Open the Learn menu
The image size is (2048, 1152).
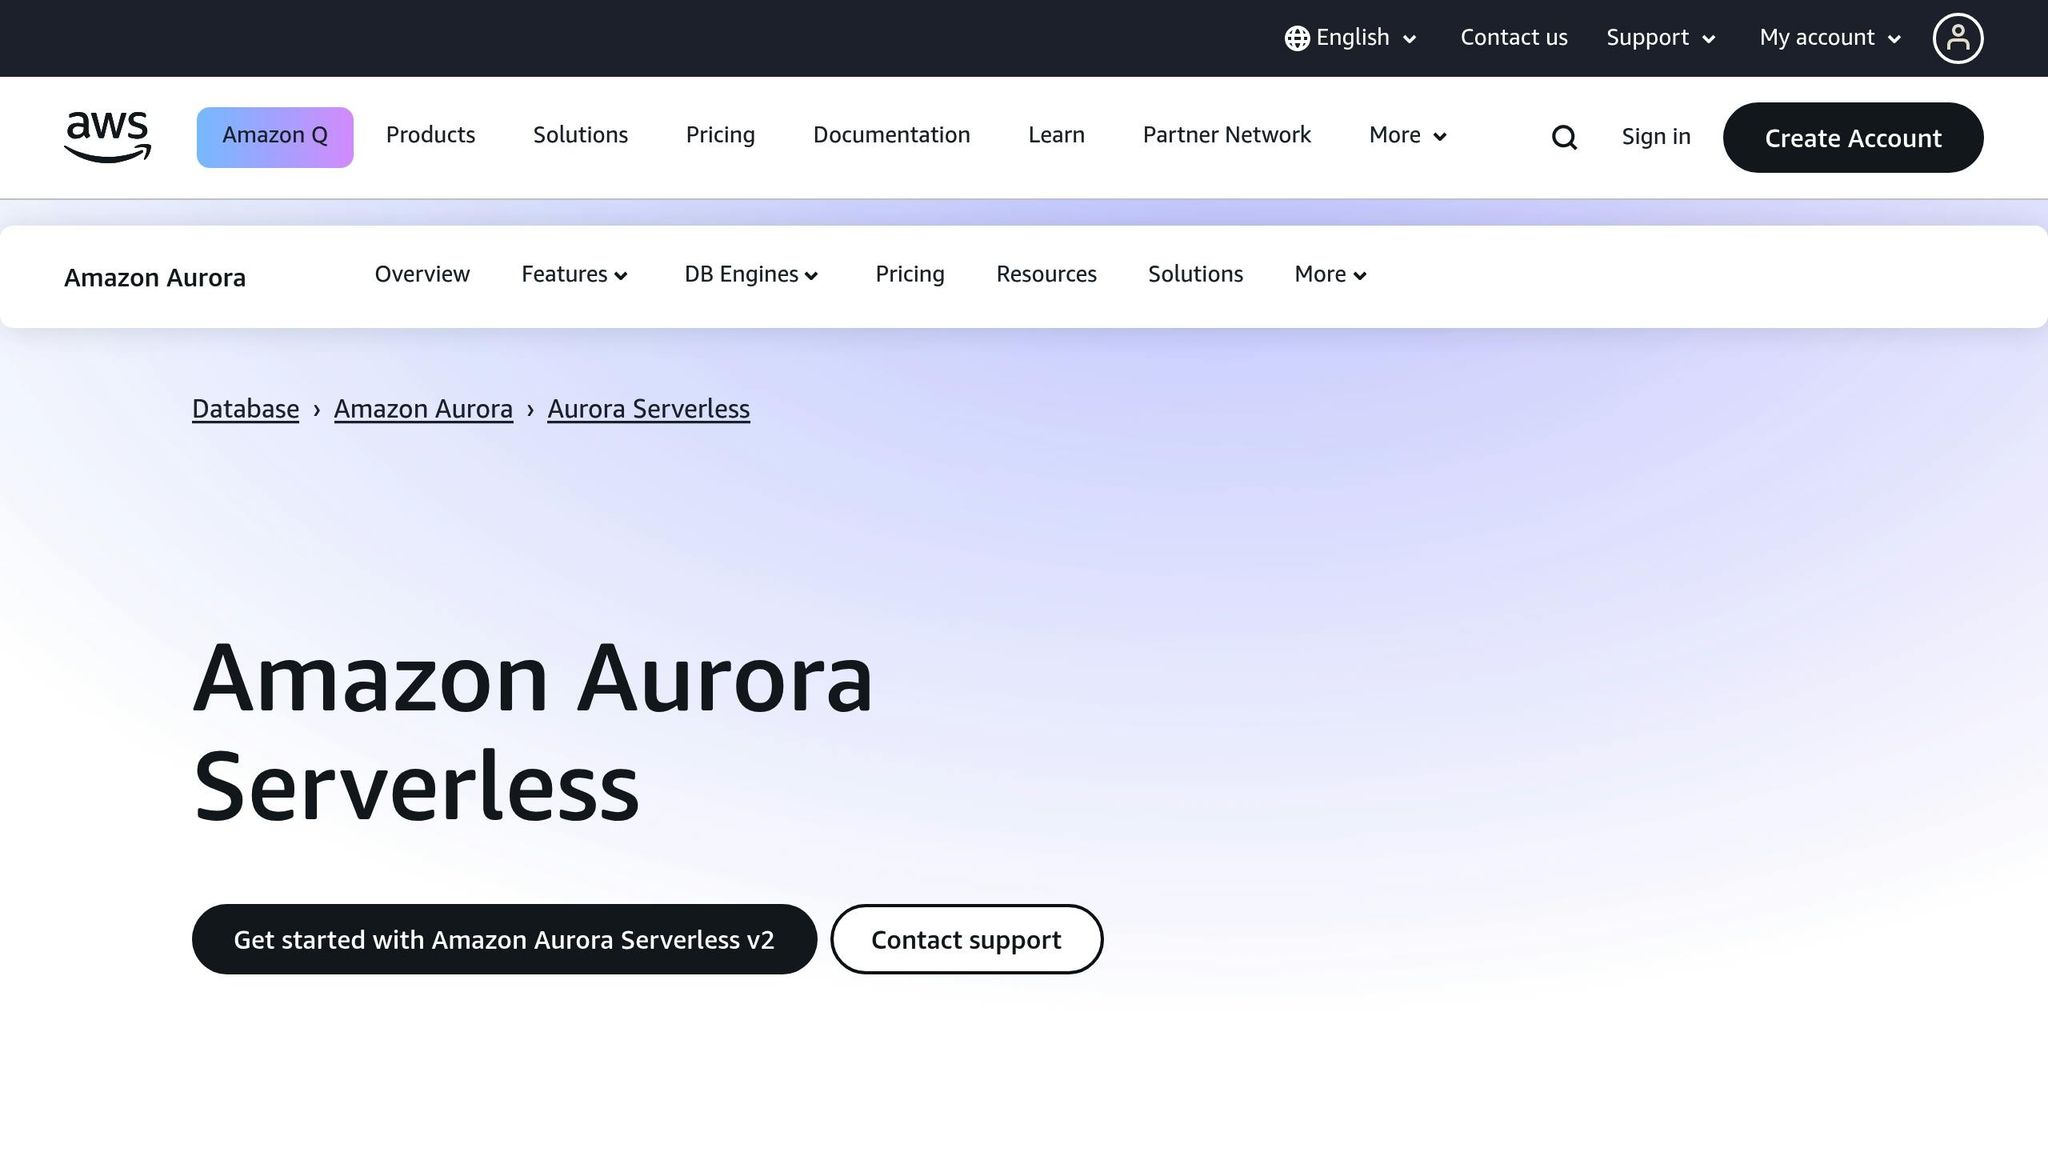[x=1056, y=135]
